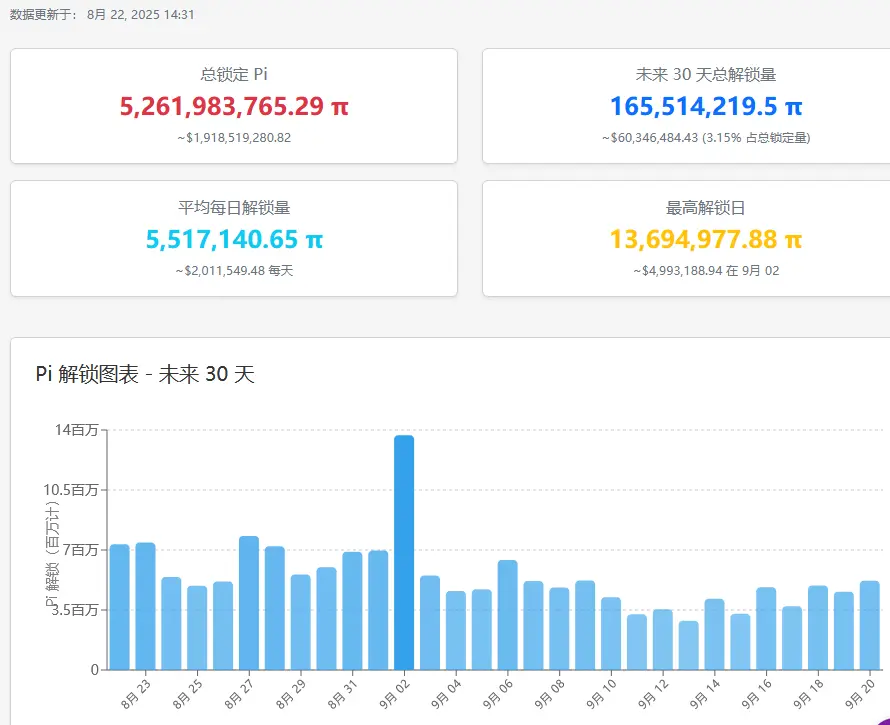Click the 9月 08 x-axis label
The width and height of the screenshot is (890, 725).
pos(549,694)
